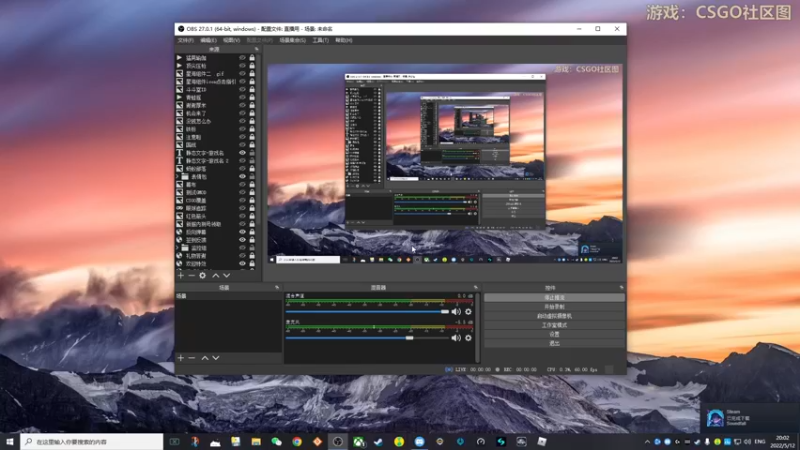
Task: Open the gear settings for the 麦克风 channel
Action: coord(468,338)
